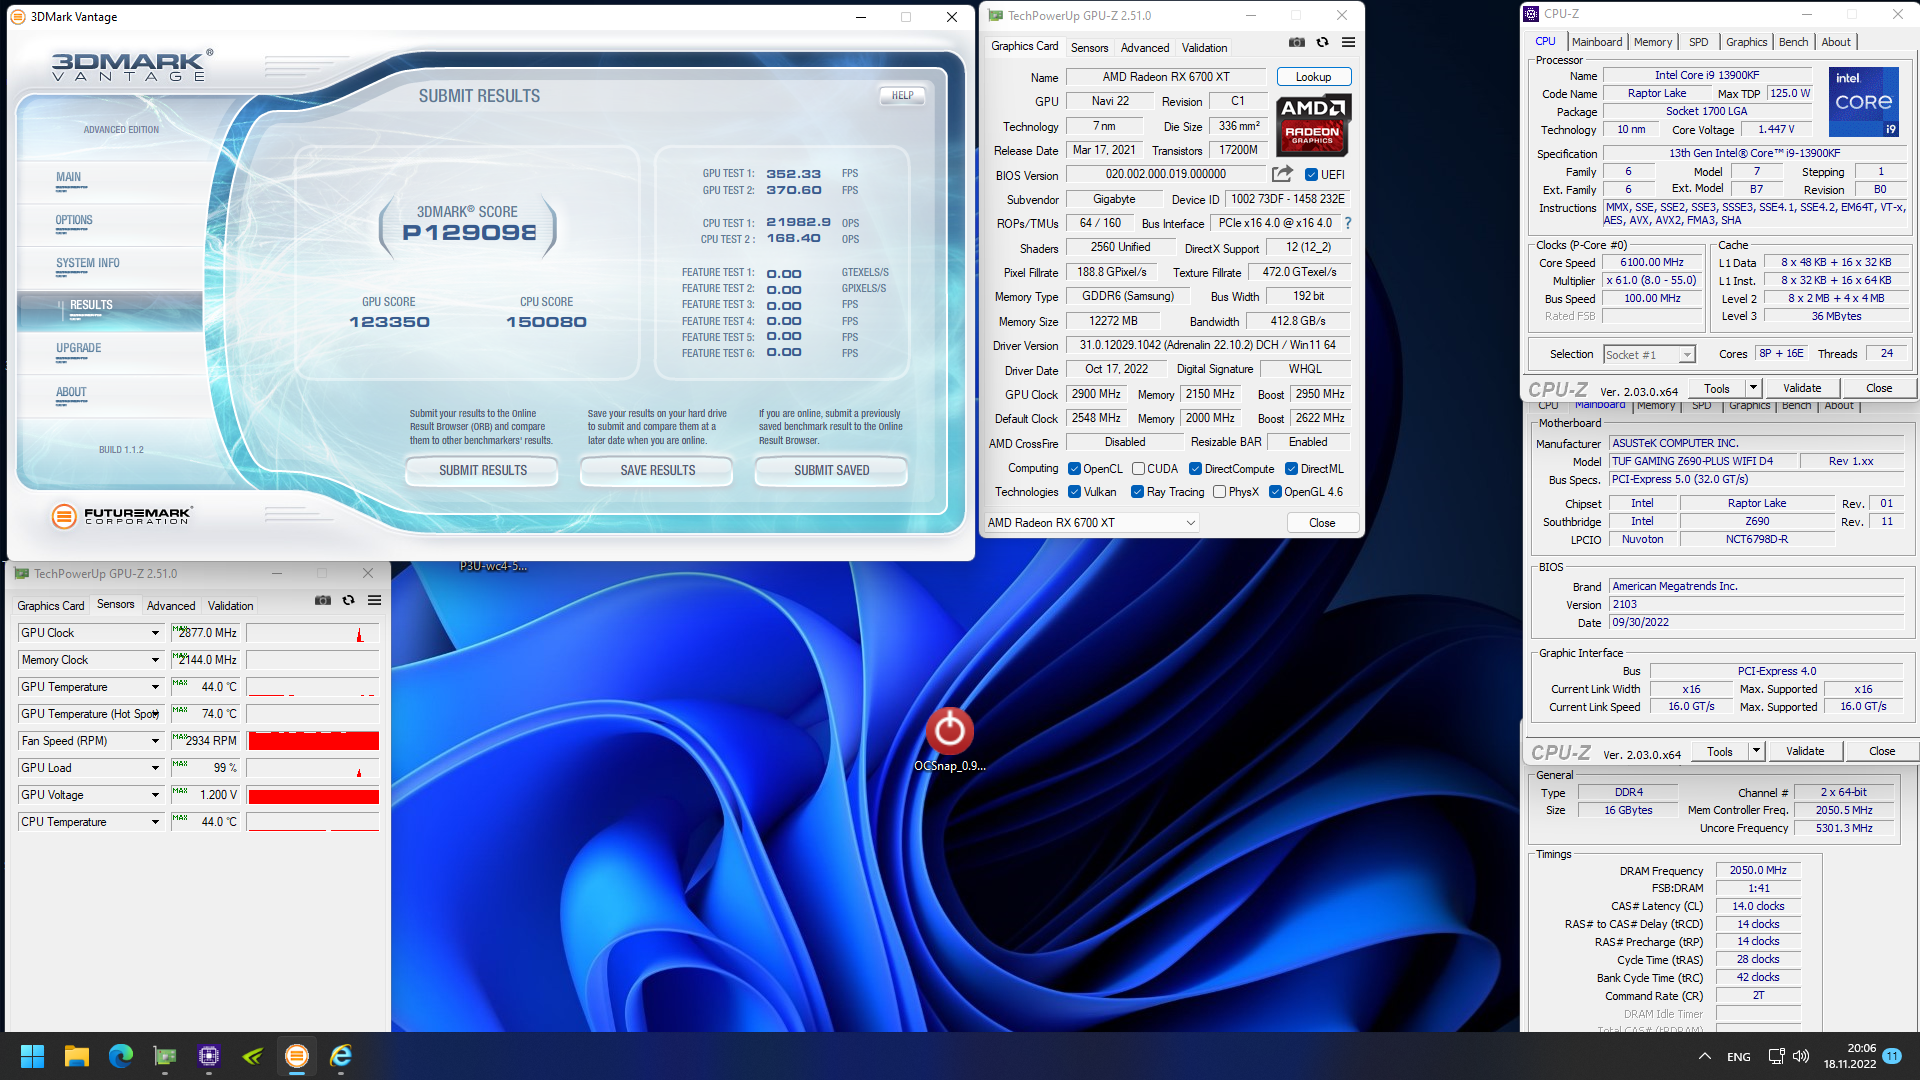
Task: Open the hamburger menu in top GPU-Z window
Action: click(x=1348, y=42)
